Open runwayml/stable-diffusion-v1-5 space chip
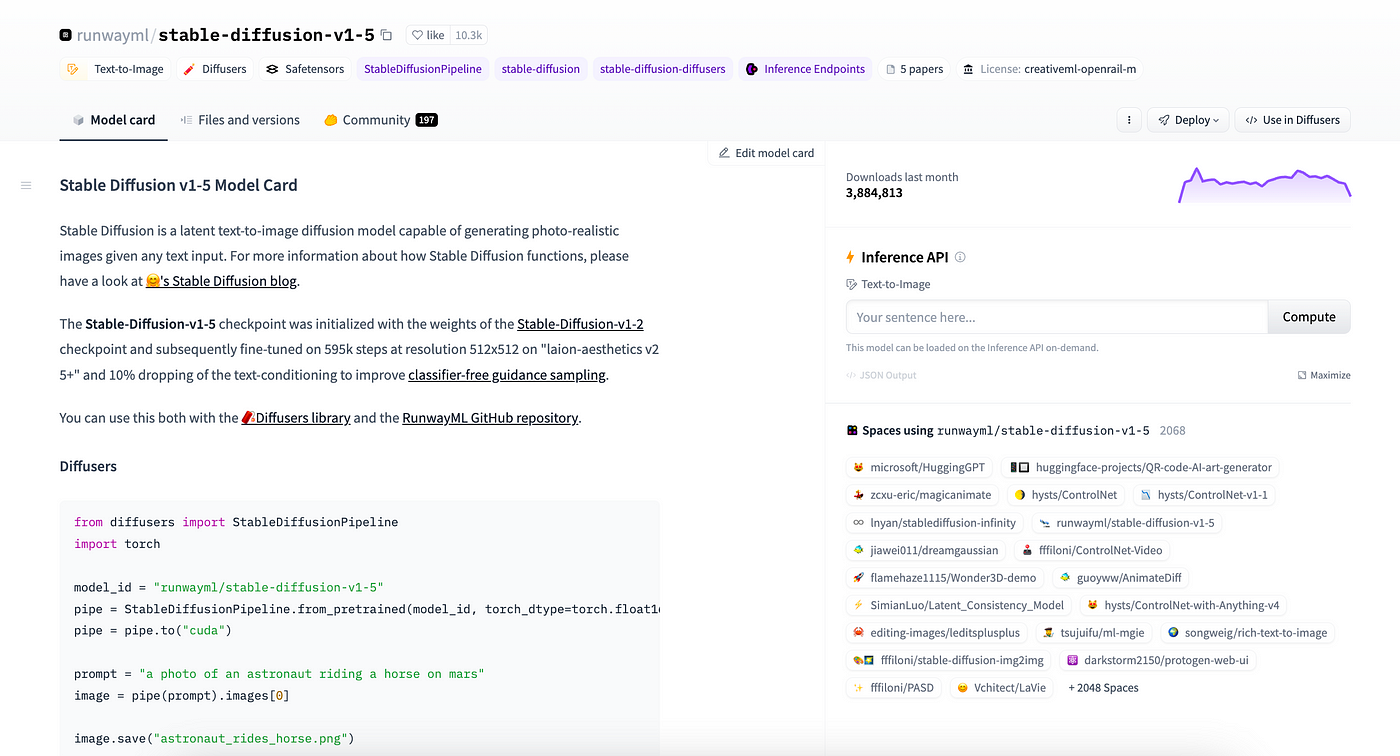Screen dimensions: 1400x756 click(1127, 522)
